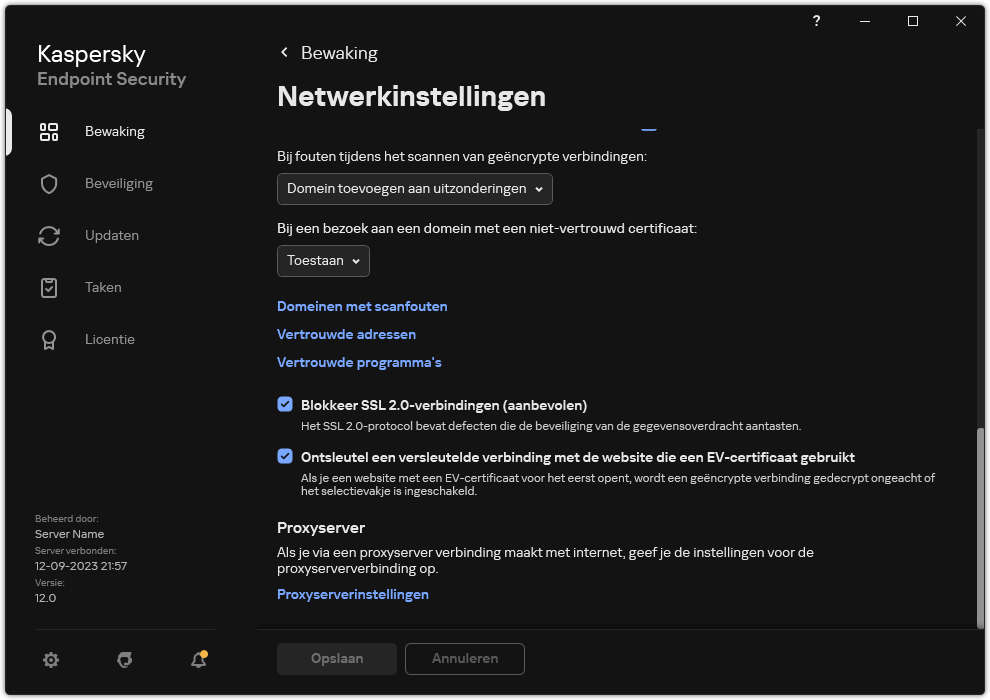Disable Blokkeer SSL 2.0-verbindingen checkbox
990x700 pixels.
pyautogui.click(x=285, y=404)
